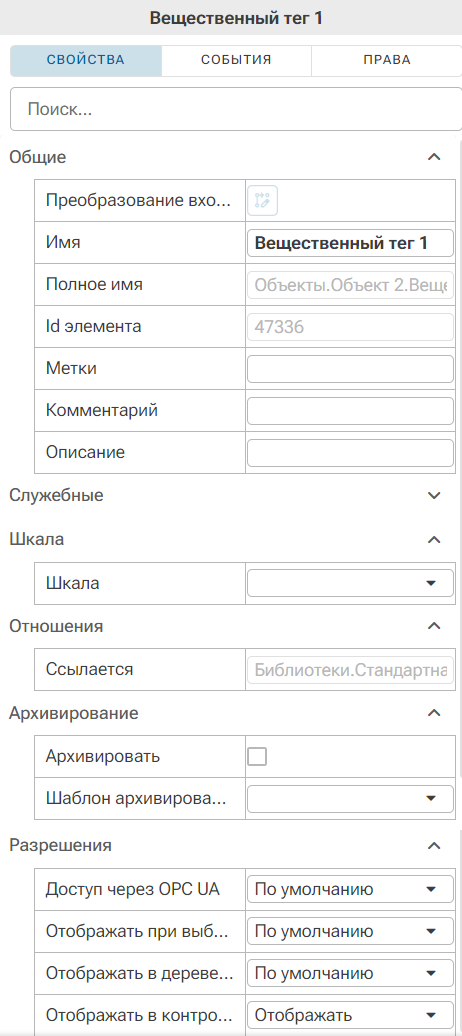Image resolution: width=462 pixels, height=1036 pixels.
Task: Collapse the Шкала section chevron
Action: (x=434, y=539)
